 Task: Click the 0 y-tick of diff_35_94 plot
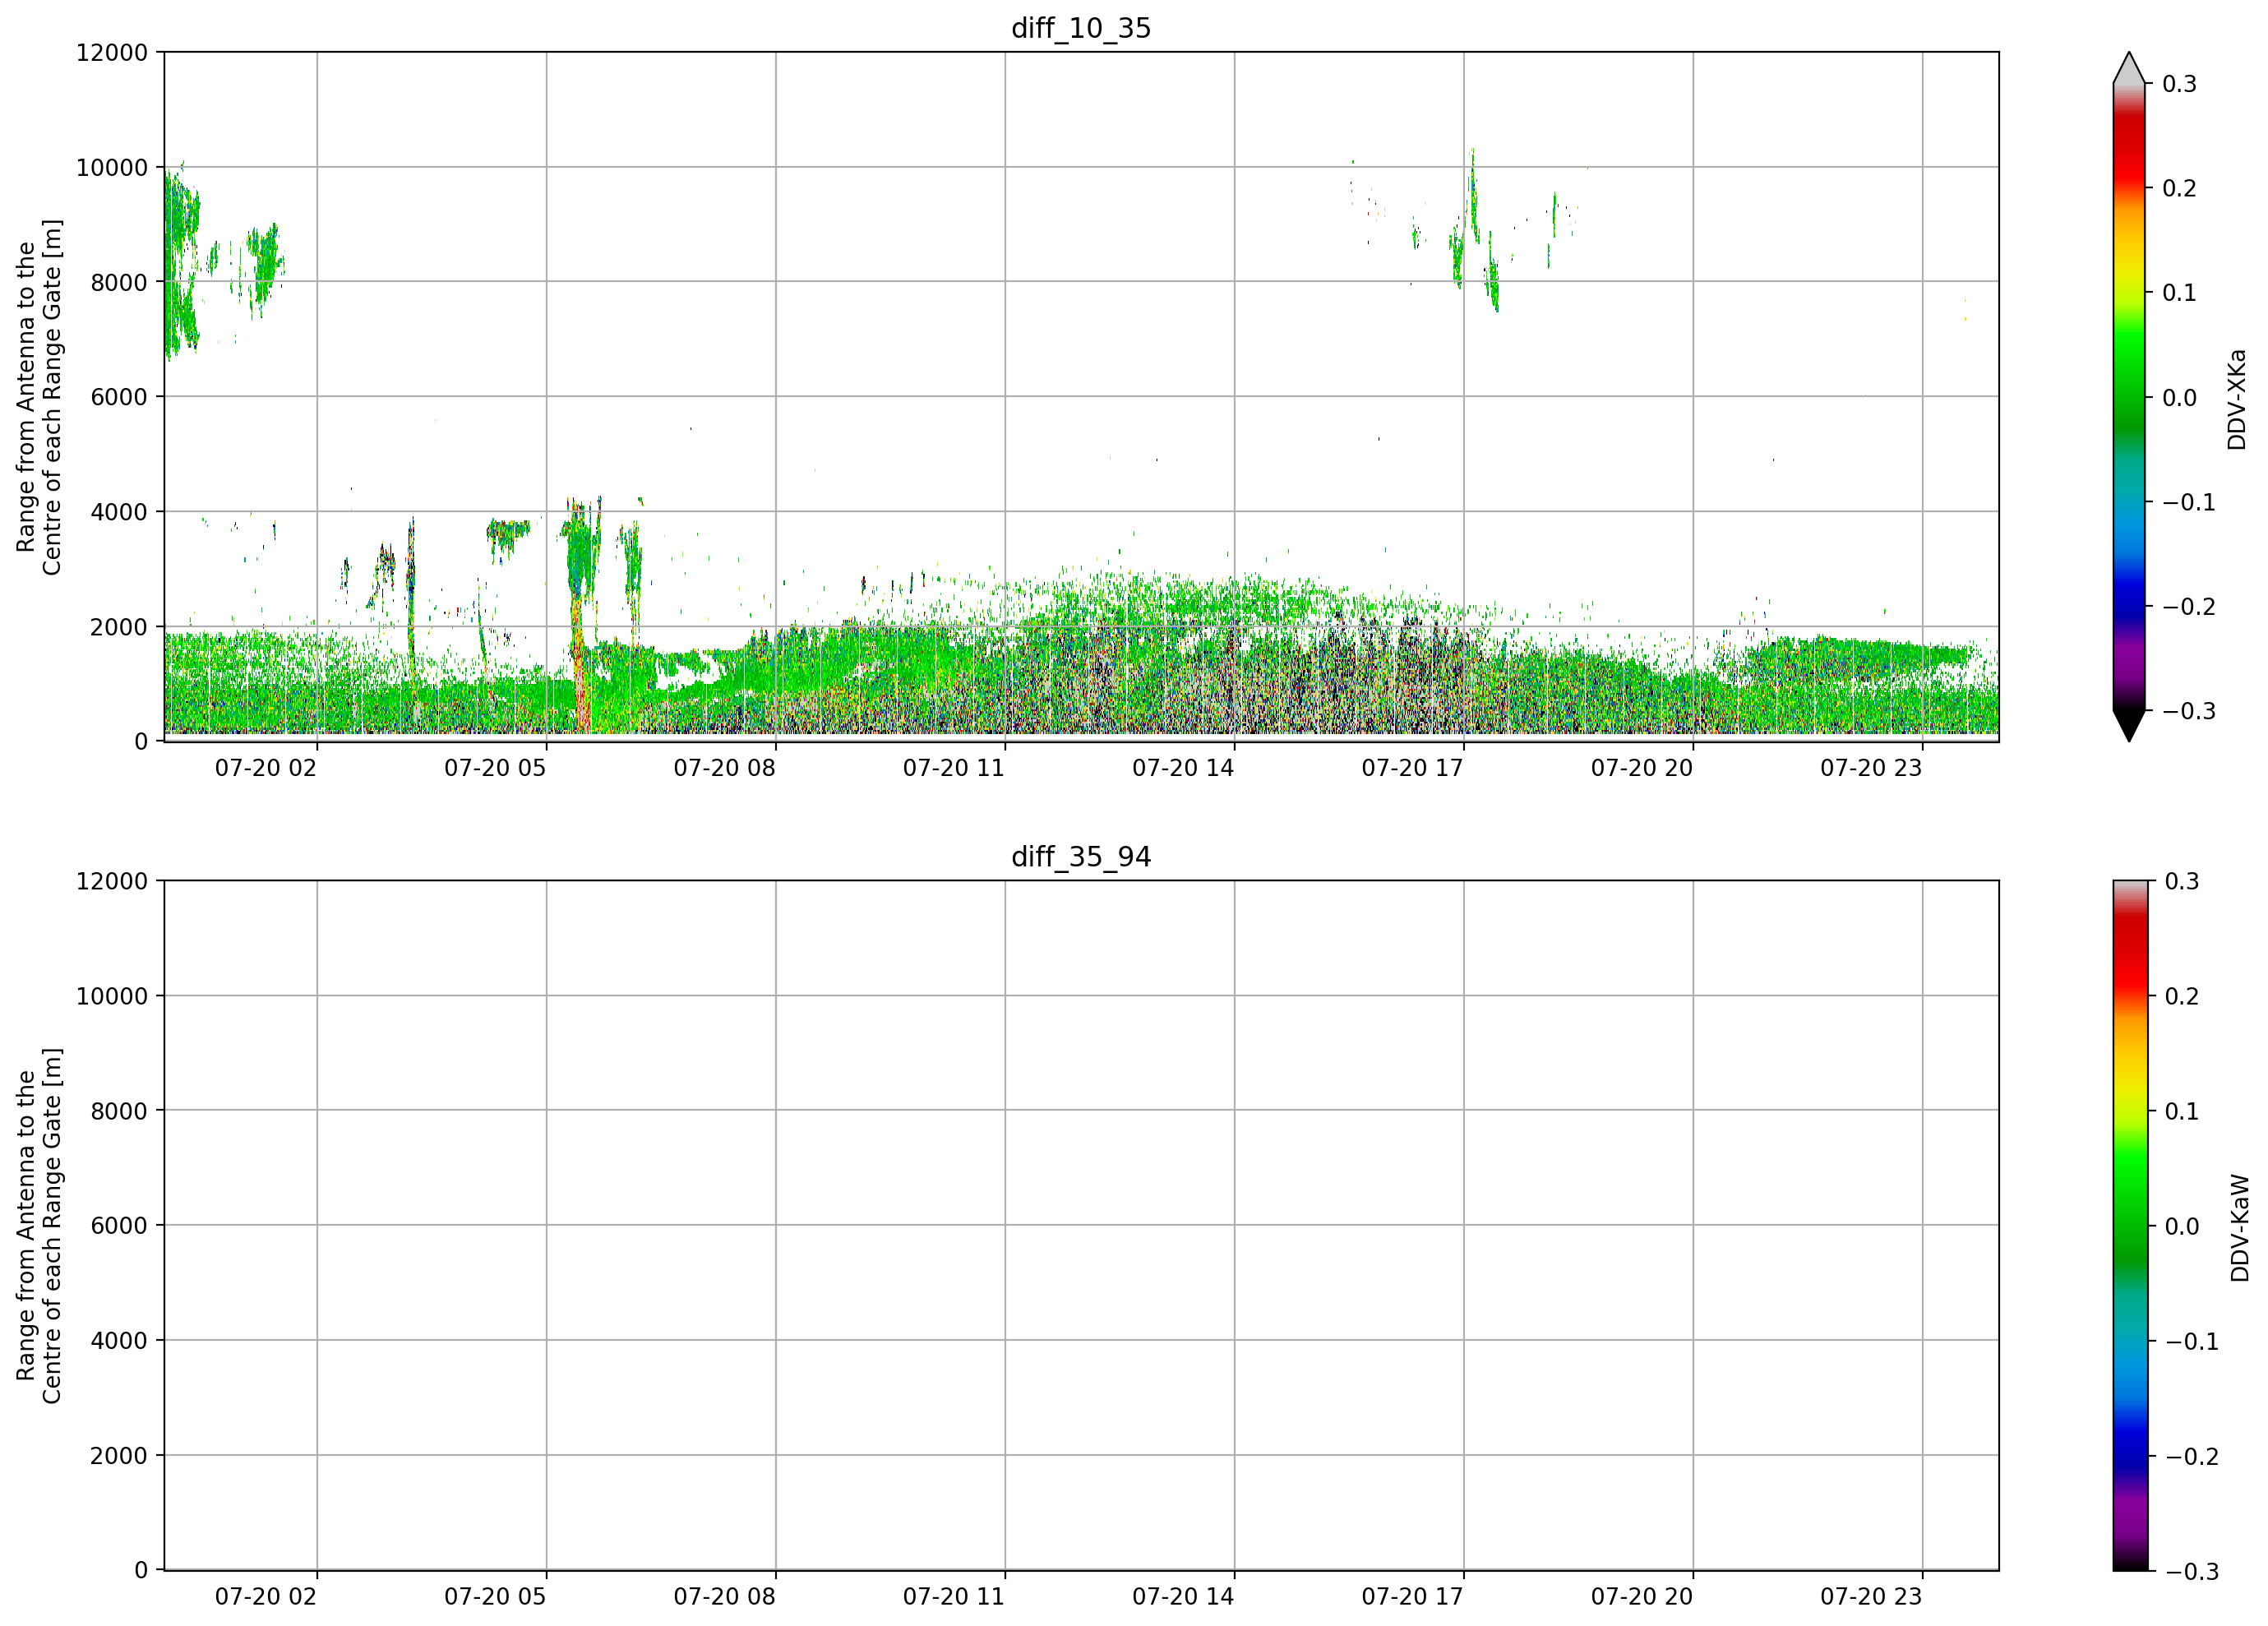[x=141, y=1571]
